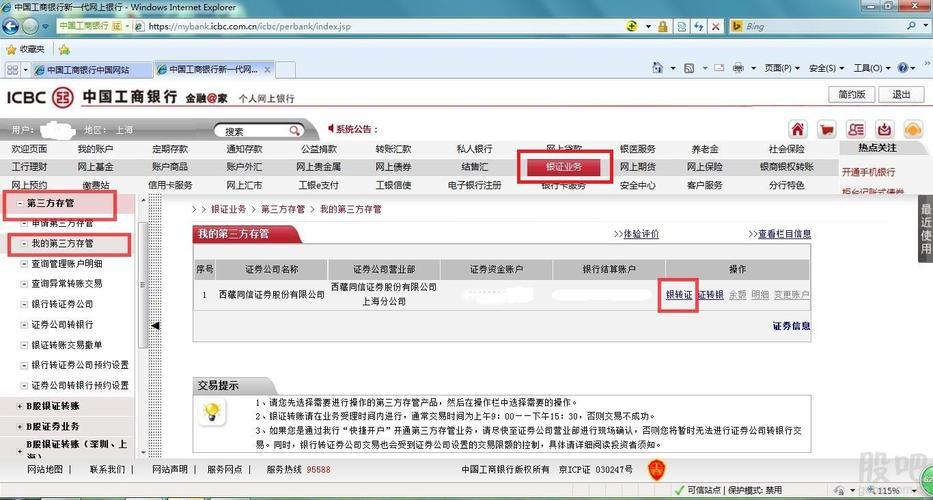Click the RSS feeds icon in command bar
This screenshot has width=933, height=500.
689,68
